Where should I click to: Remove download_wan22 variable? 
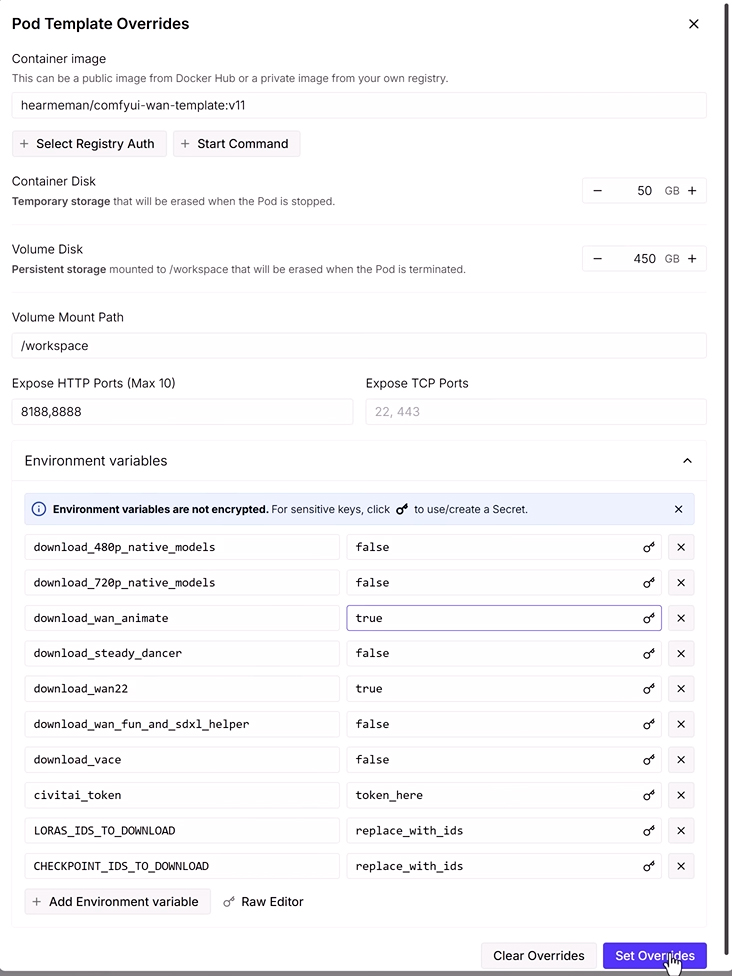point(681,688)
